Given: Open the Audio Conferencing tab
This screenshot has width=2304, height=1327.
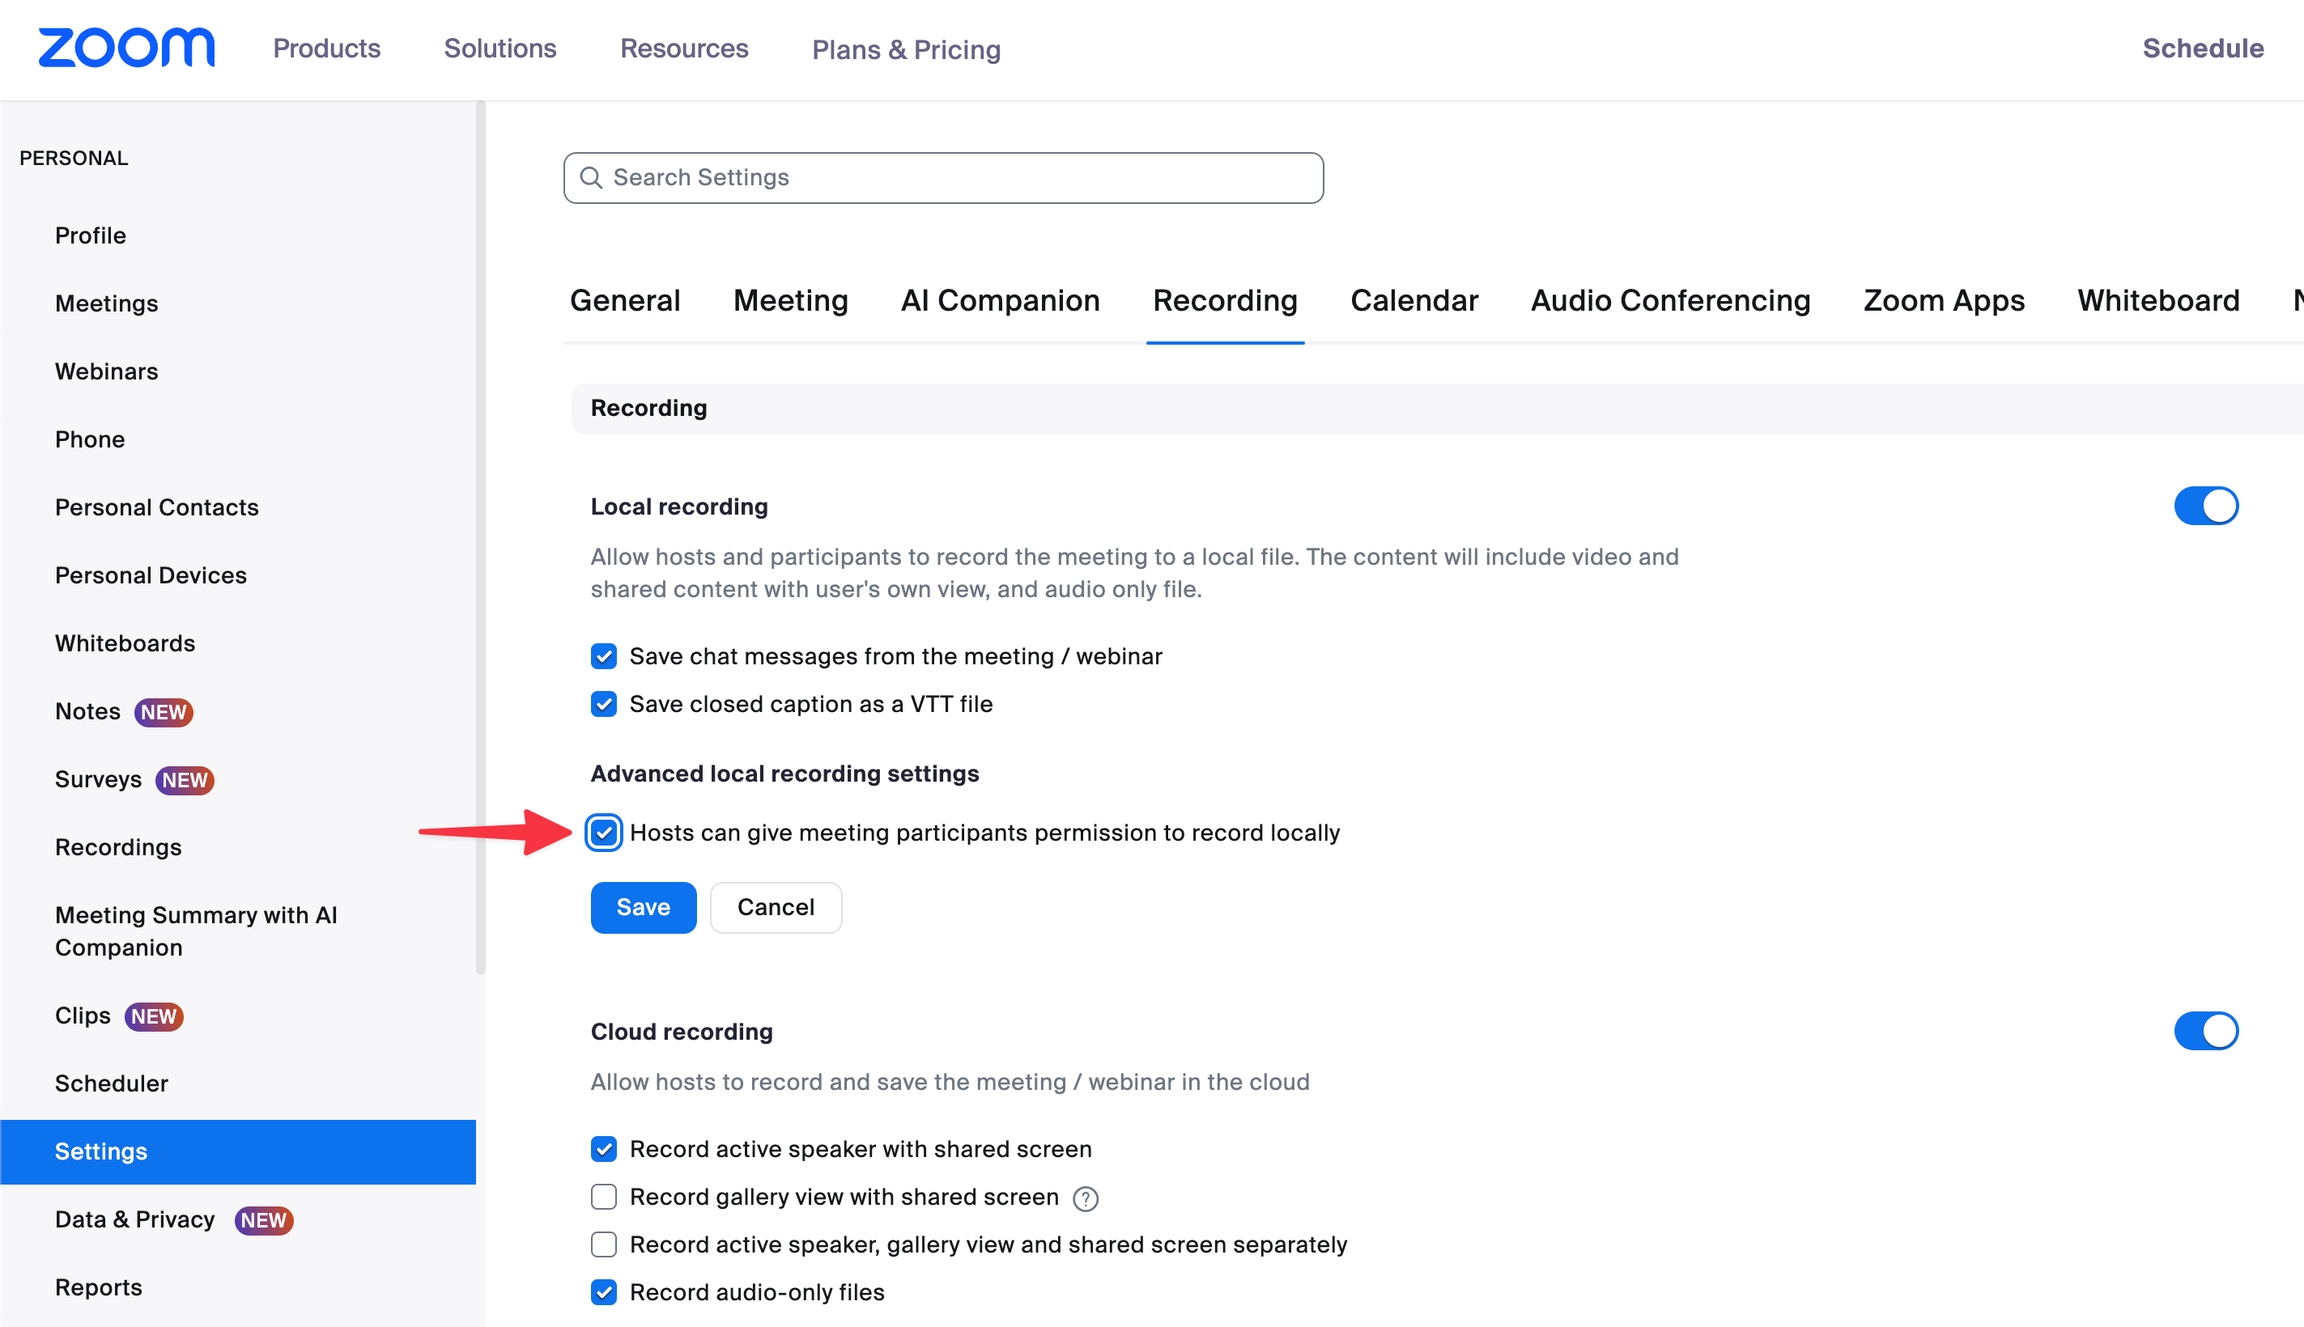Looking at the screenshot, I should pyautogui.click(x=1670, y=301).
